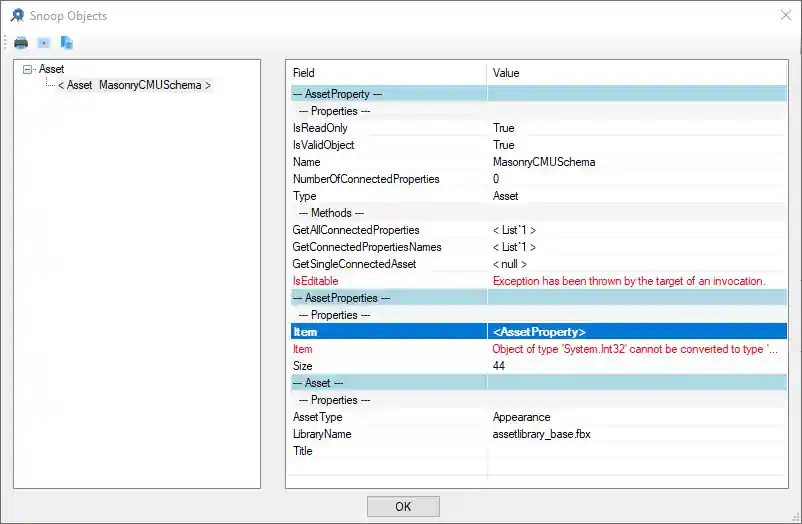The width and height of the screenshot is (802, 524).
Task: Click the Copy toolbar icon
Action: pyautogui.click(x=67, y=43)
